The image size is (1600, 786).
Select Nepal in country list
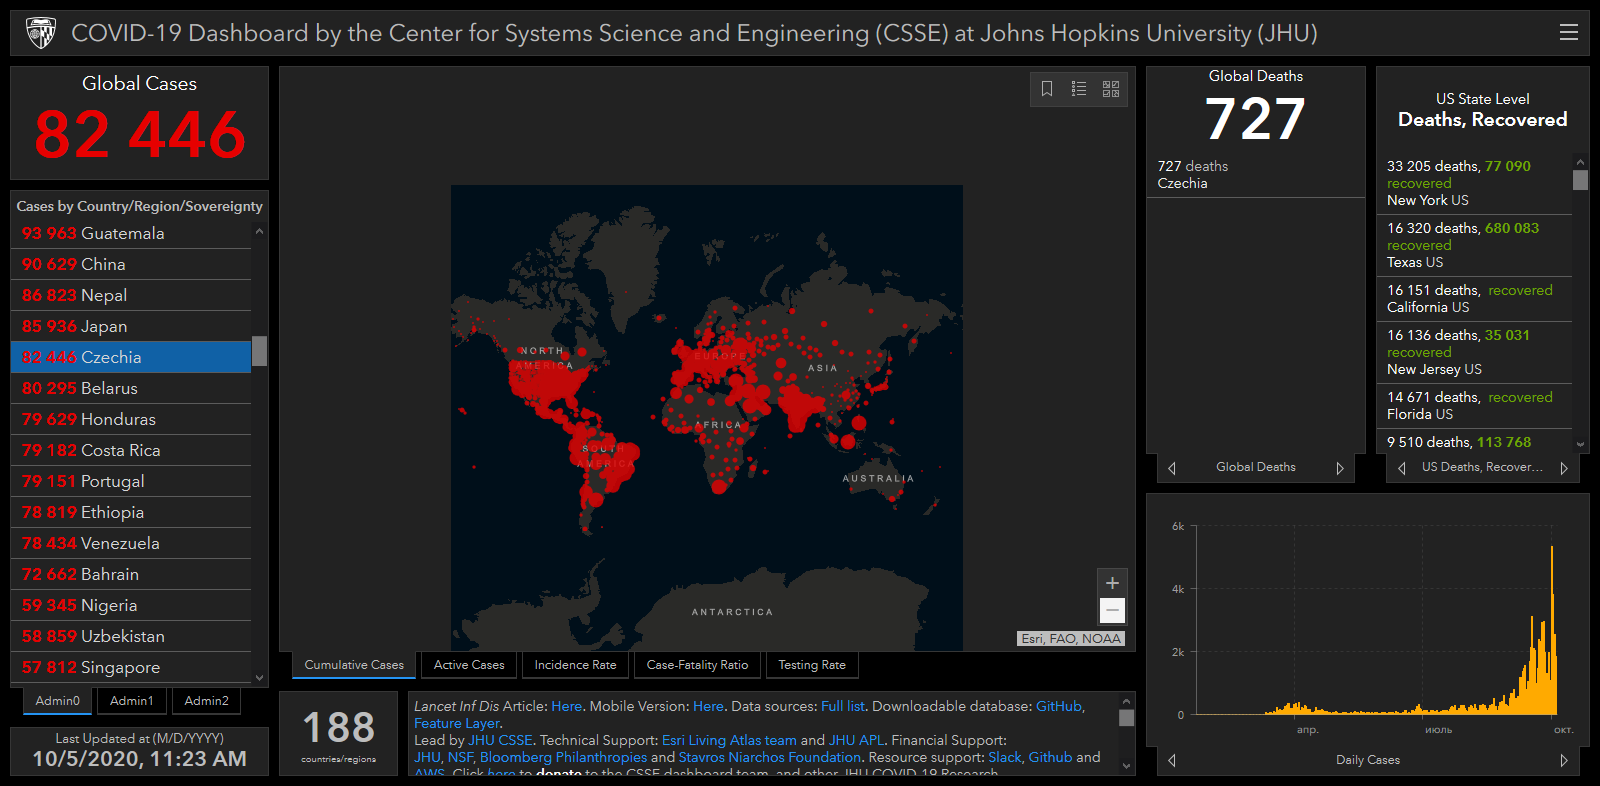pyautogui.click(x=131, y=295)
